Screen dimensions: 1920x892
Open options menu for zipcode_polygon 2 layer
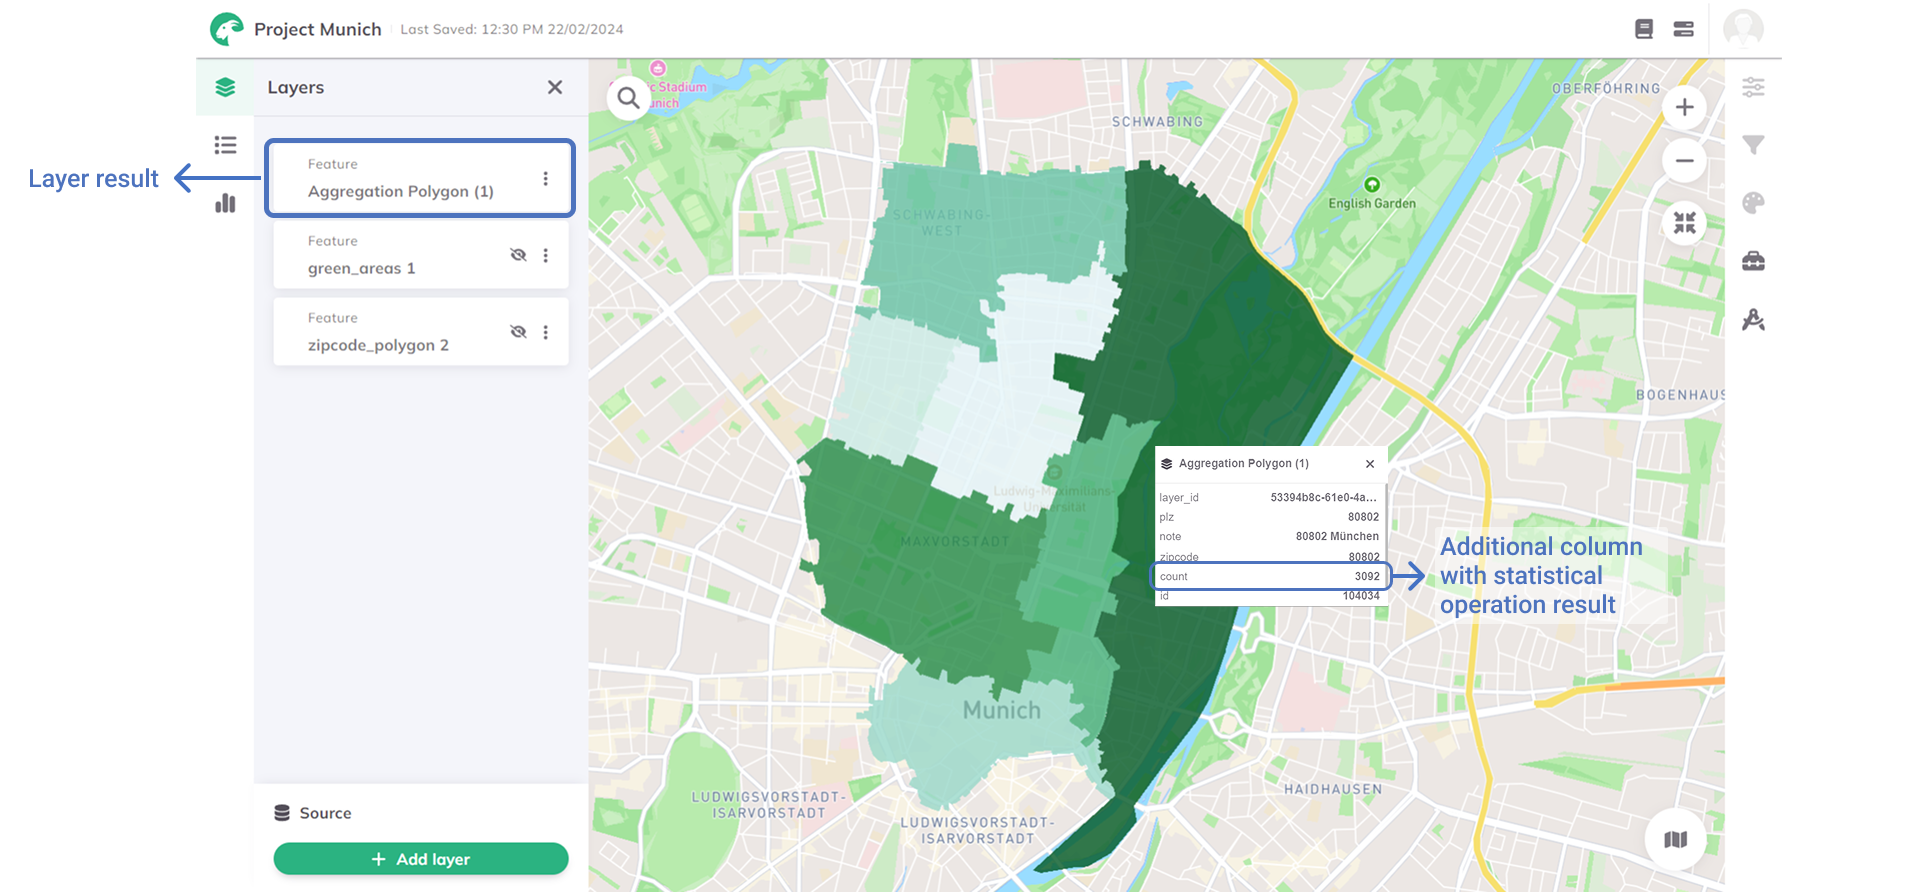click(x=545, y=333)
